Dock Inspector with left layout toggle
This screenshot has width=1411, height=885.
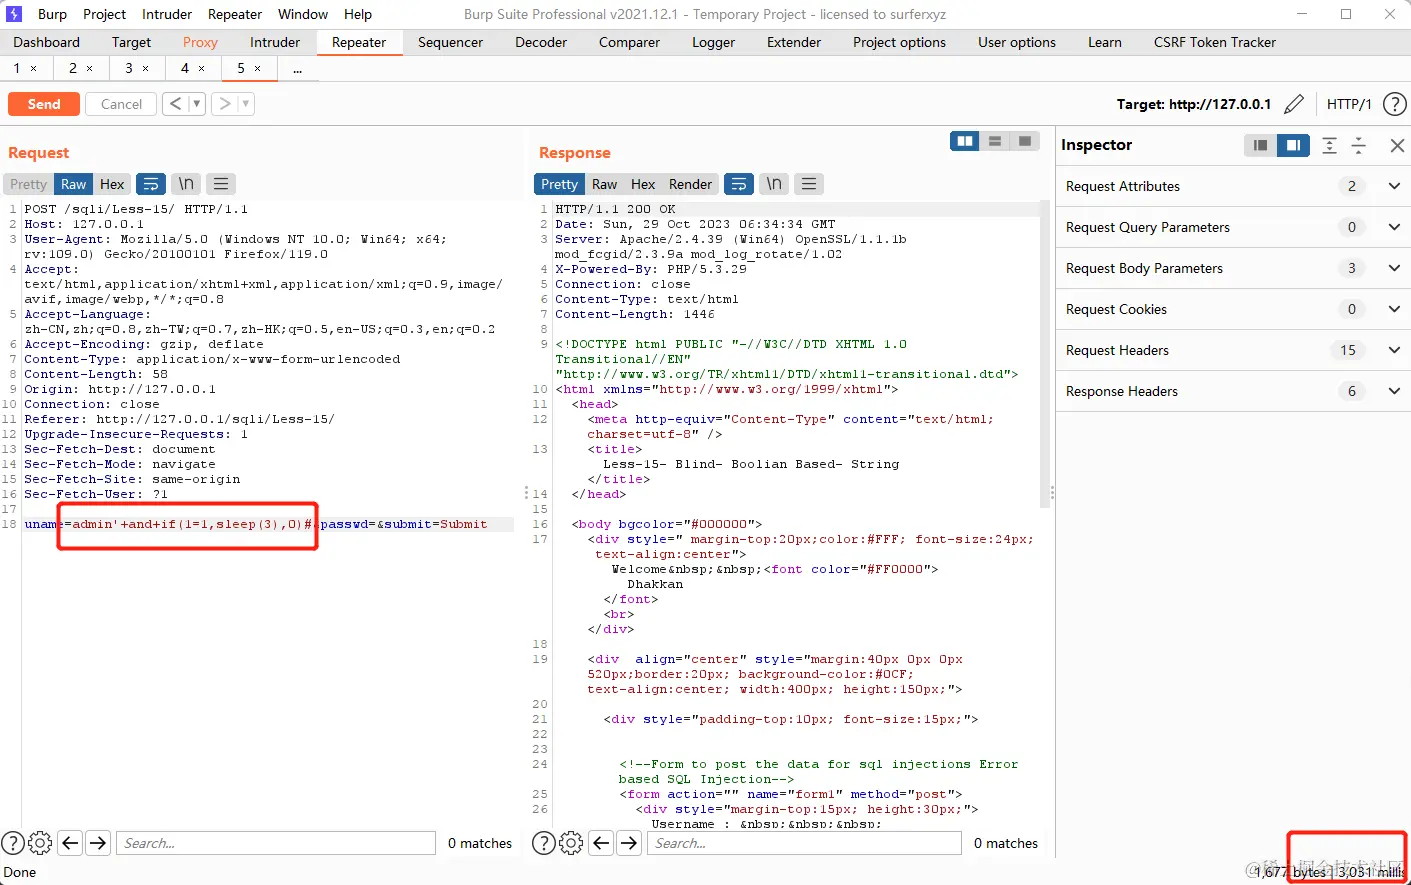point(1260,145)
